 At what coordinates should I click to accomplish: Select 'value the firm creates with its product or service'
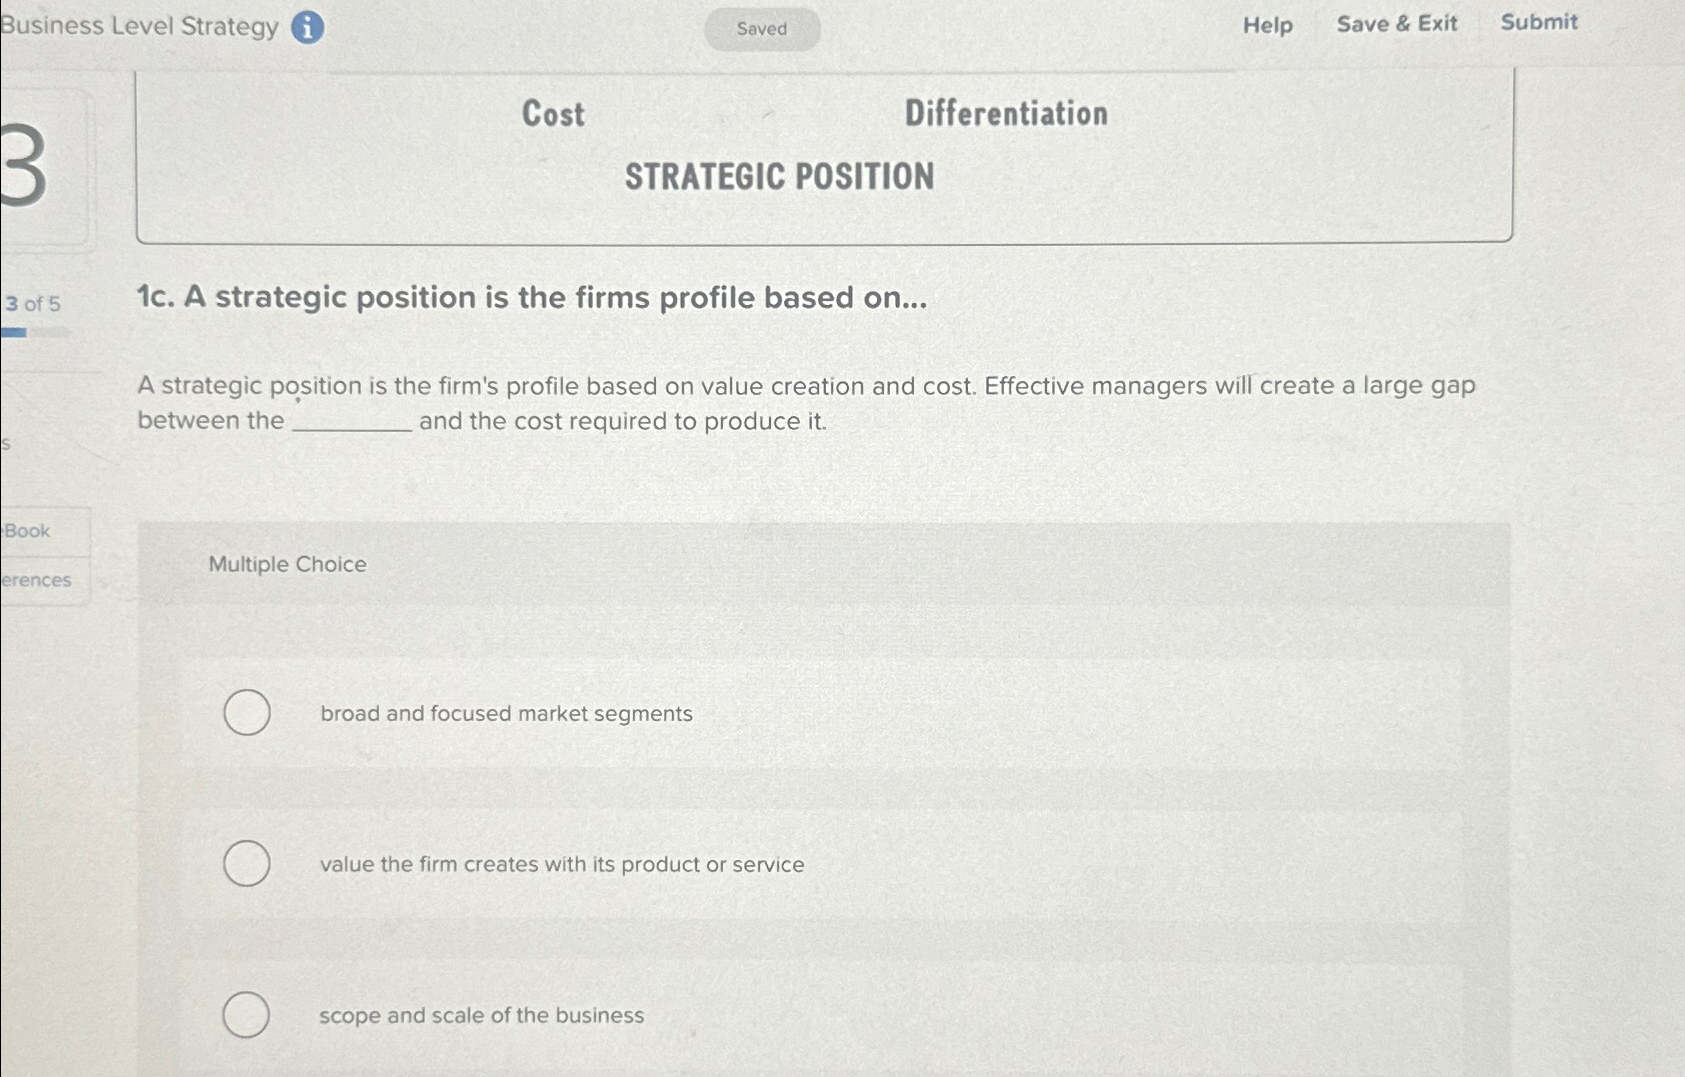246,864
